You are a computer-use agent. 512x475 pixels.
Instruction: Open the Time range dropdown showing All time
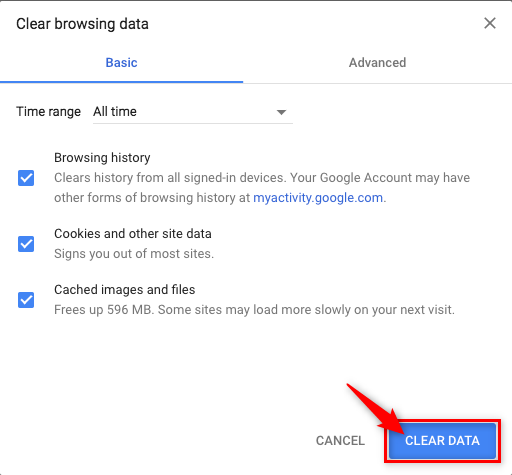[x=193, y=112]
